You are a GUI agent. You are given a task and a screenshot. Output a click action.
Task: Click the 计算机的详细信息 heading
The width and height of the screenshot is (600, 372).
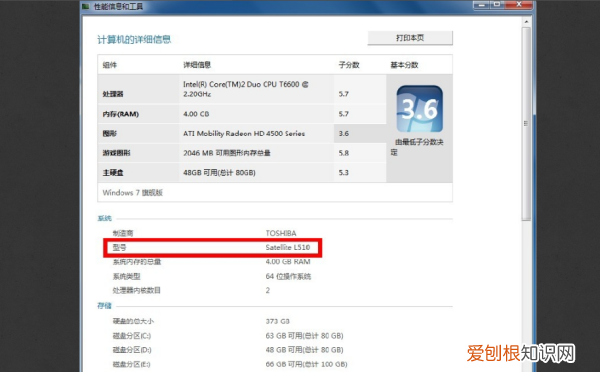click(x=134, y=39)
